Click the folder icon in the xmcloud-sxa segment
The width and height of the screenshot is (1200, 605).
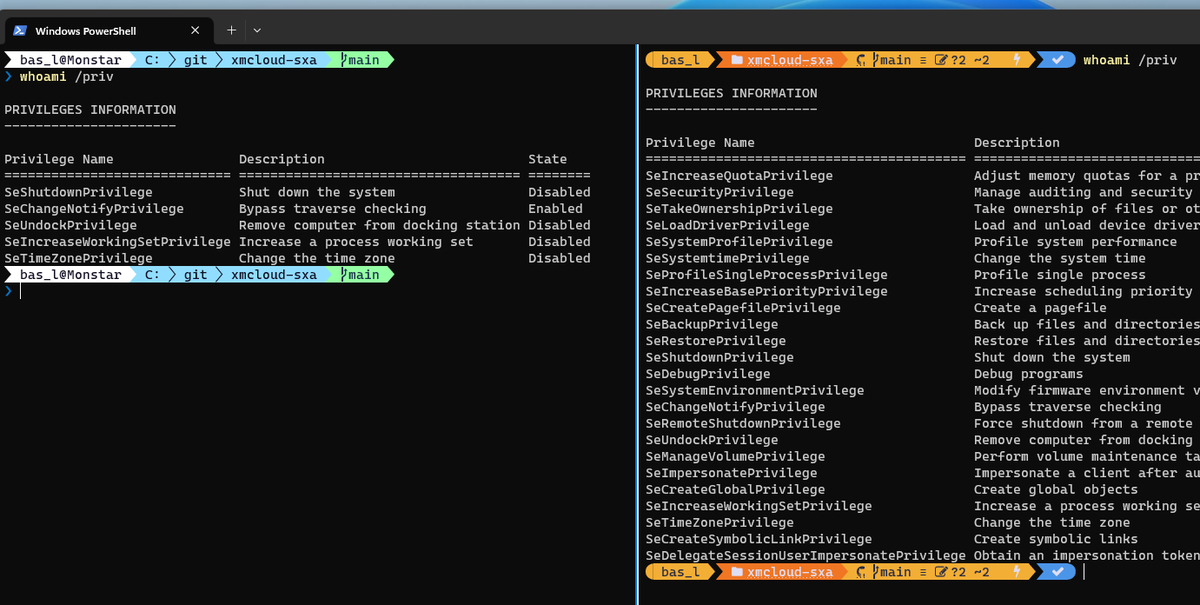point(736,59)
